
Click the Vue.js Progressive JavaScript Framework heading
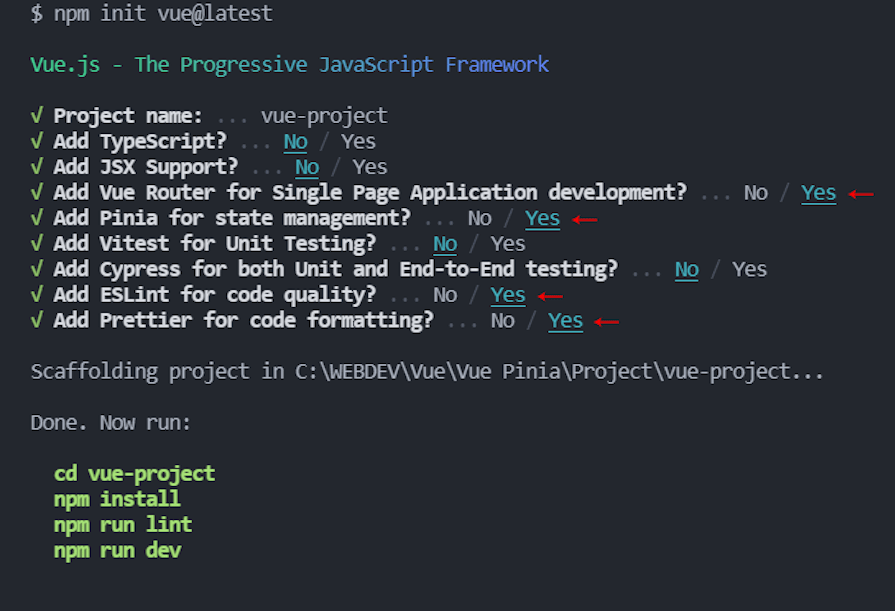click(289, 65)
